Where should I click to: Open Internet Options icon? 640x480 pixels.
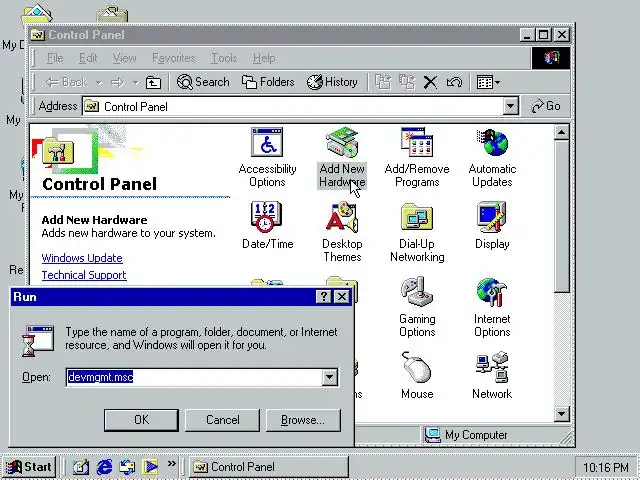(x=492, y=307)
